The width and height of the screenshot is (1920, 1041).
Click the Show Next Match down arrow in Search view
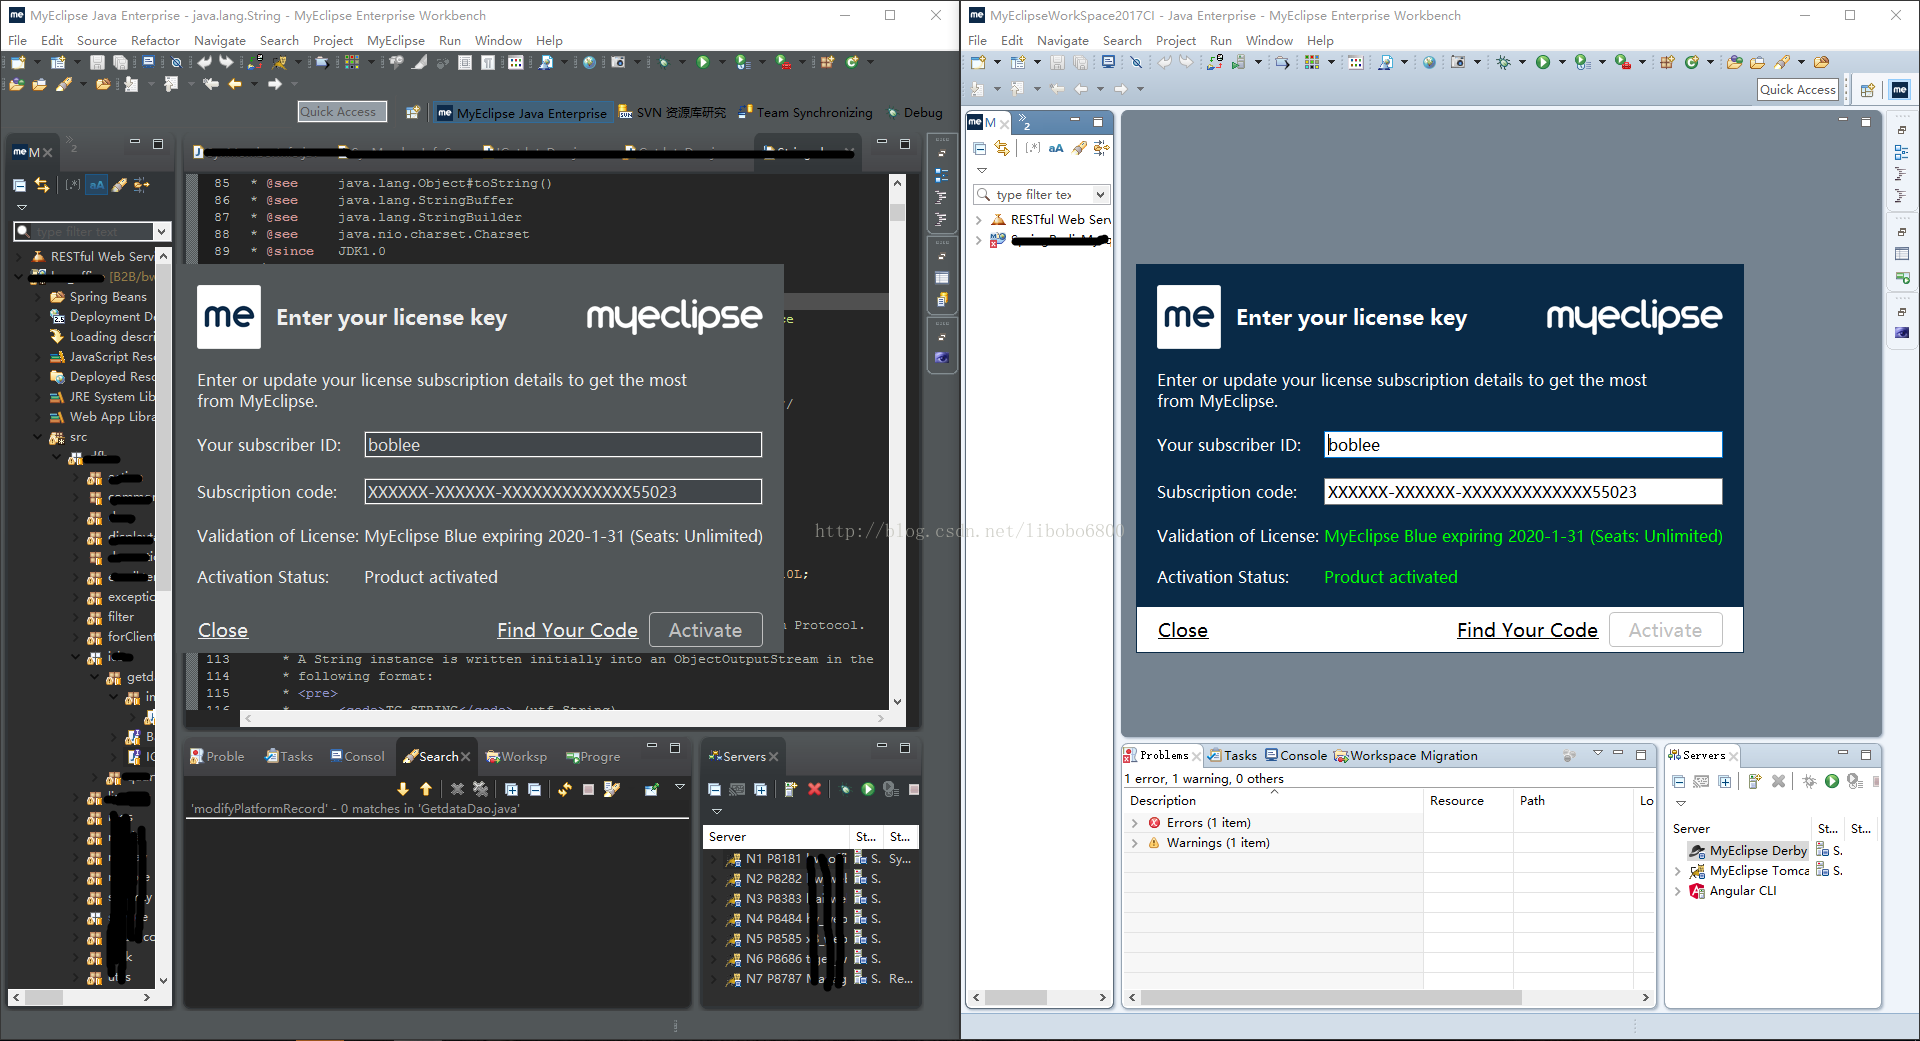(x=403, y=789)
